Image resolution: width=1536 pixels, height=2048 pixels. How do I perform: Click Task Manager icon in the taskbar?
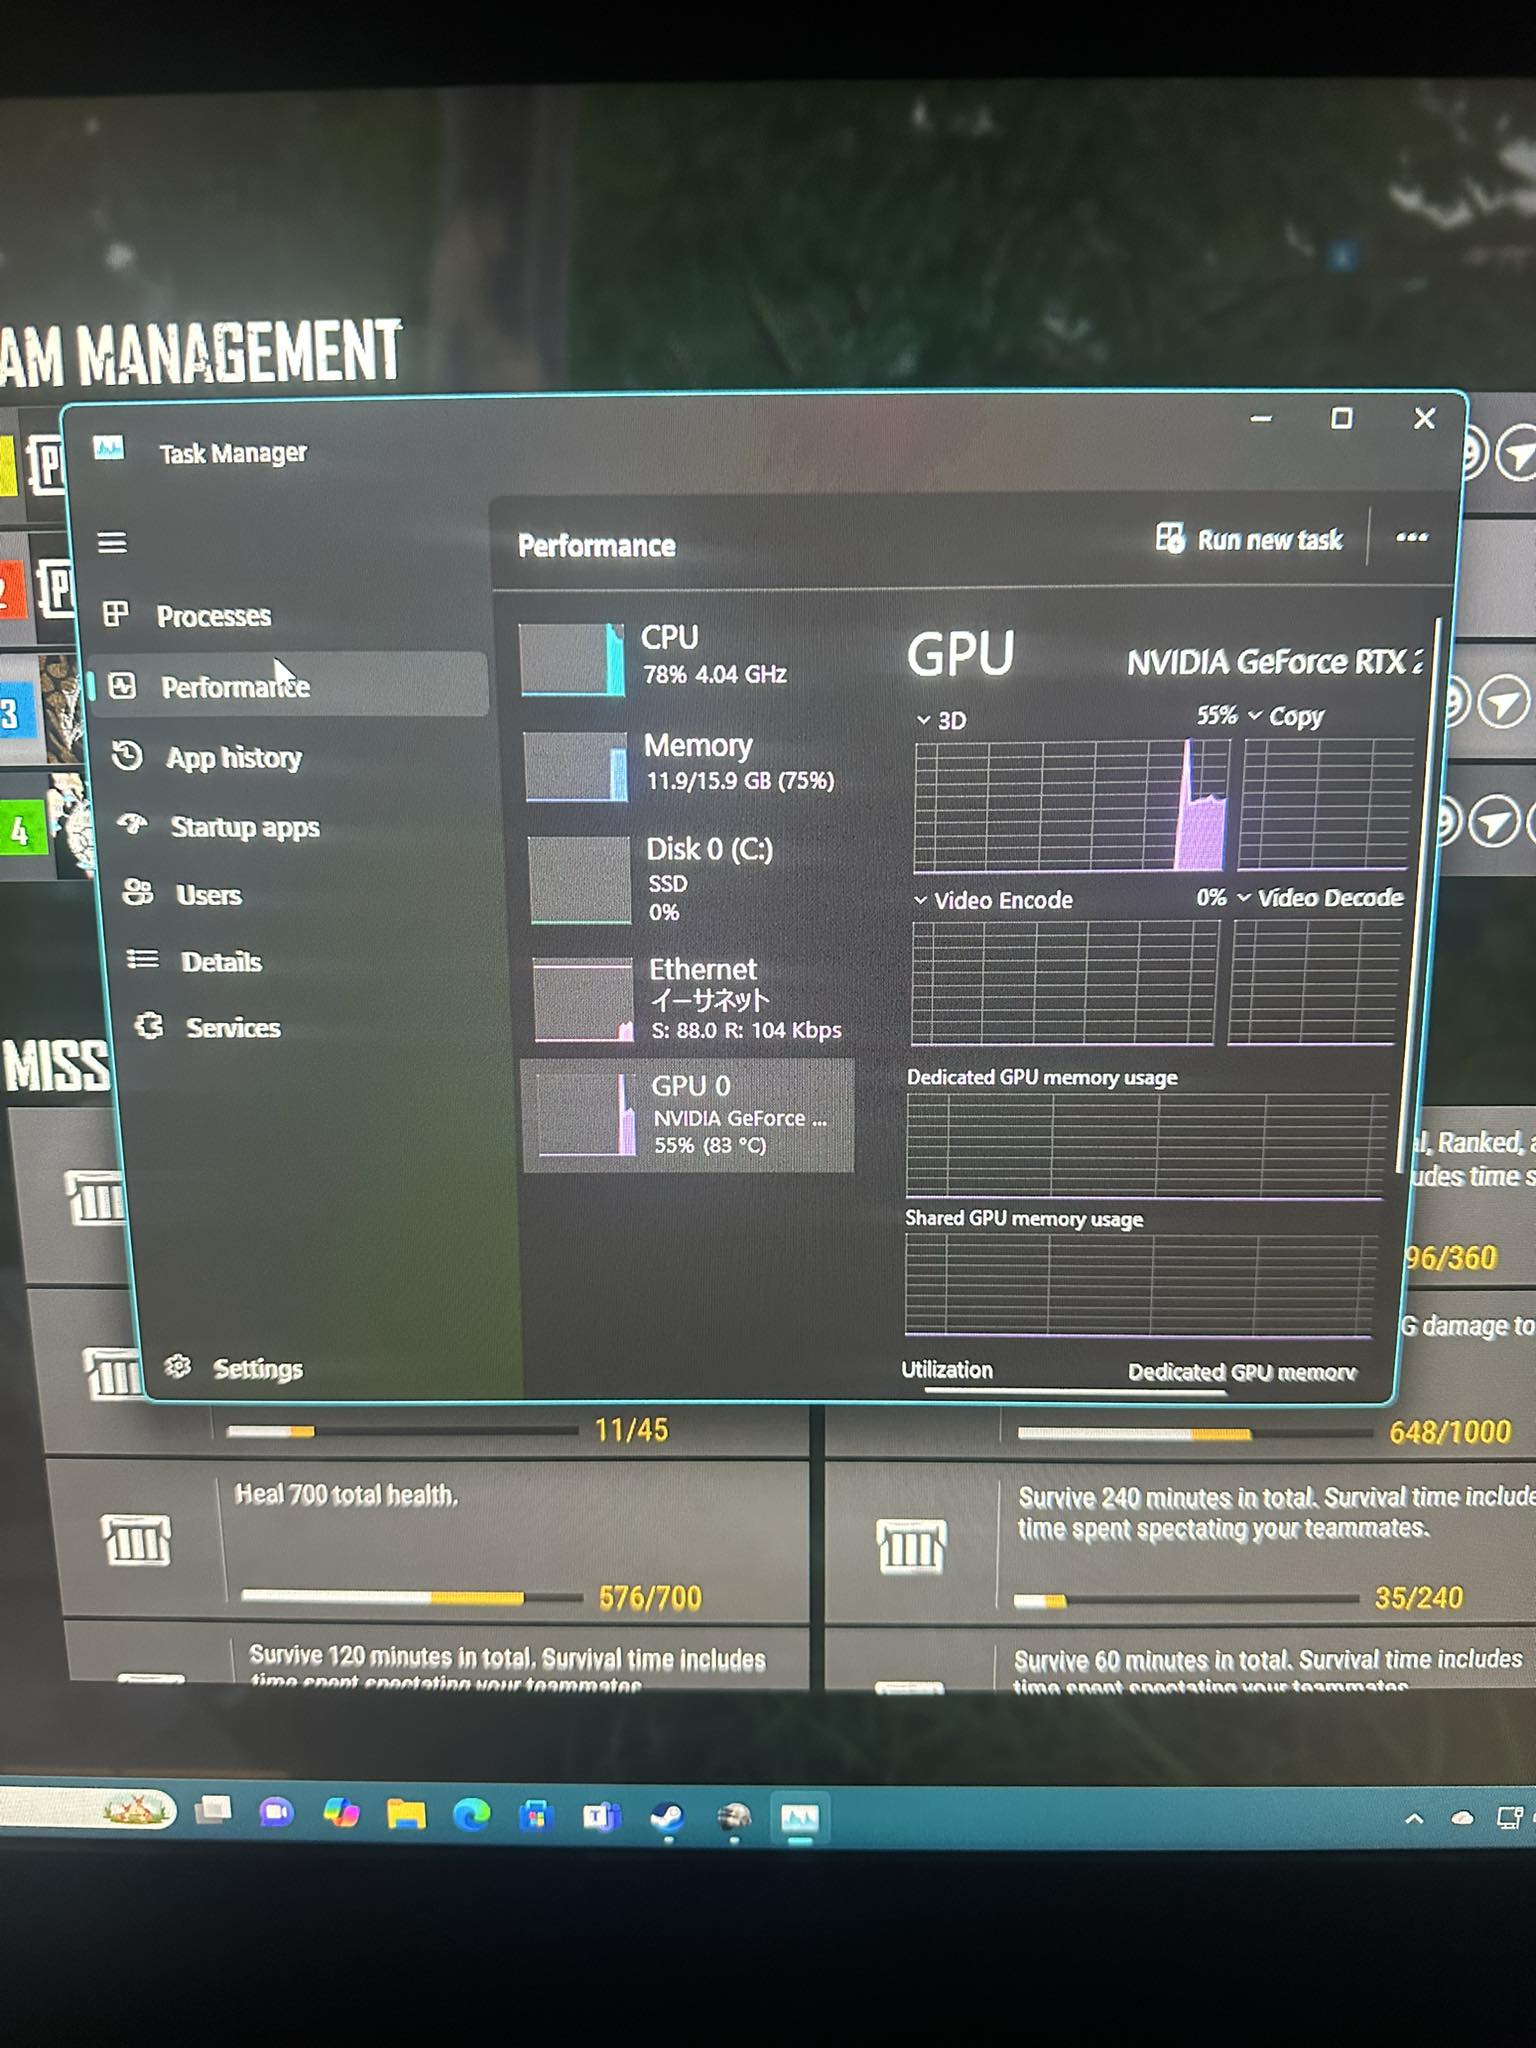pos(800,1819)
